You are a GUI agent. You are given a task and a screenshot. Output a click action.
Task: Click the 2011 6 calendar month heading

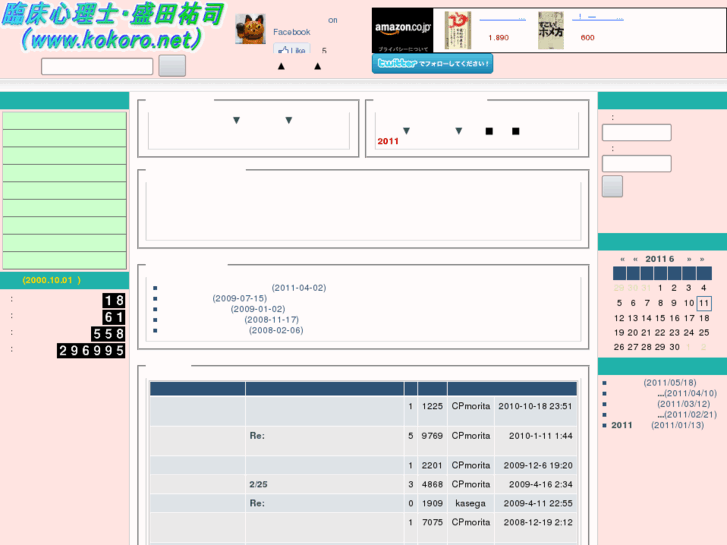click(x=660, y=259)
